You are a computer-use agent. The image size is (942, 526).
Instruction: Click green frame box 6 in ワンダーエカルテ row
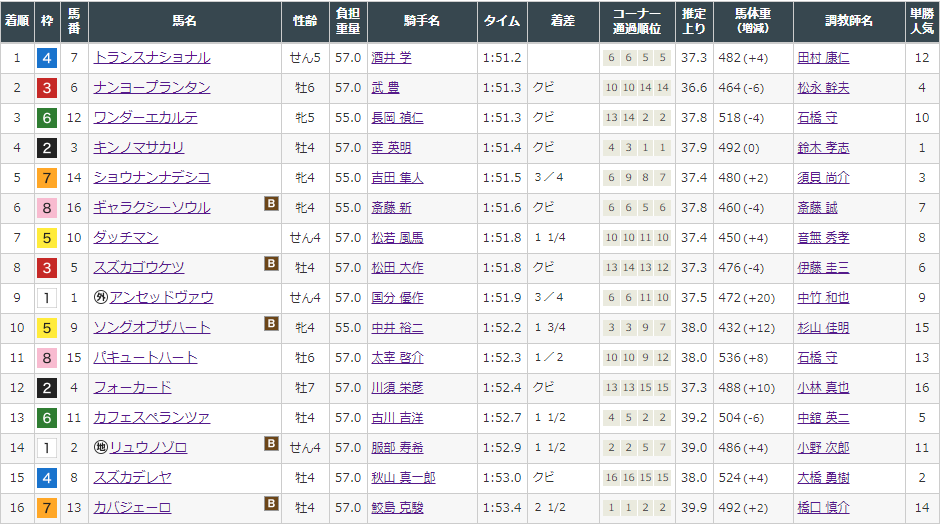pos(47,118)
